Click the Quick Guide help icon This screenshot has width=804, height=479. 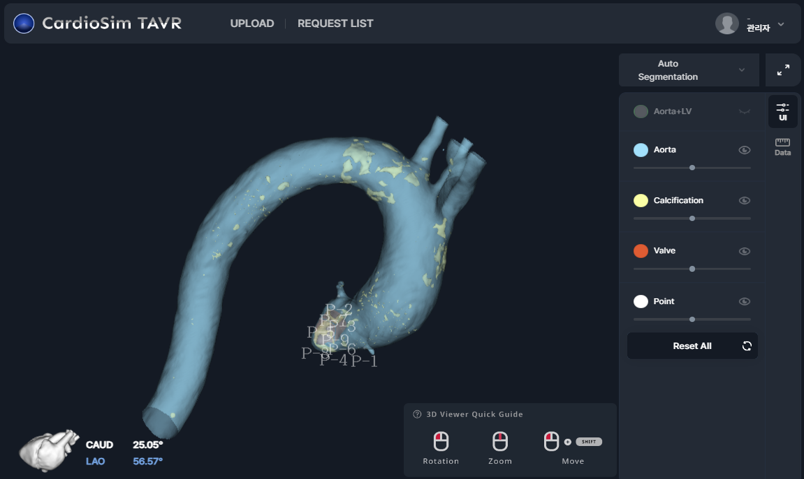(417, 414)
